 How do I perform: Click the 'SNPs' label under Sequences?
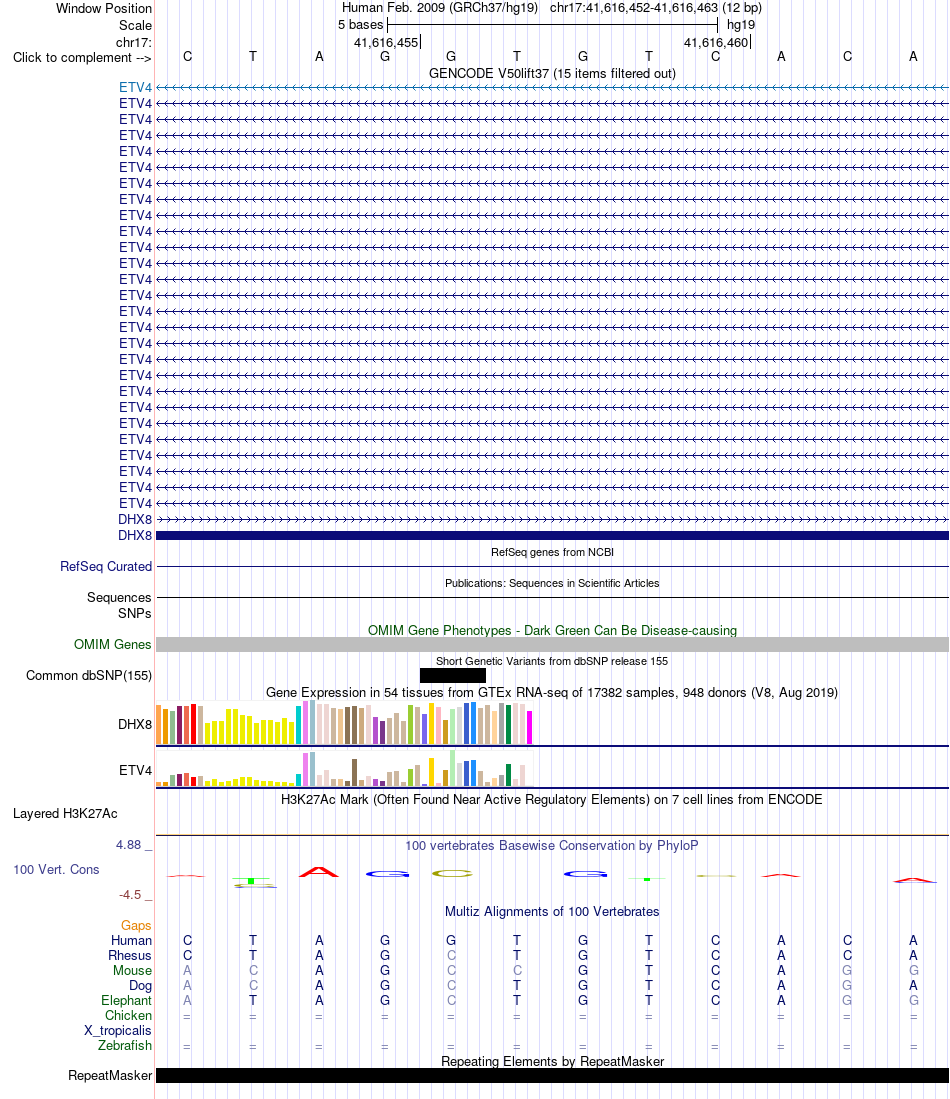coord(135,613)
